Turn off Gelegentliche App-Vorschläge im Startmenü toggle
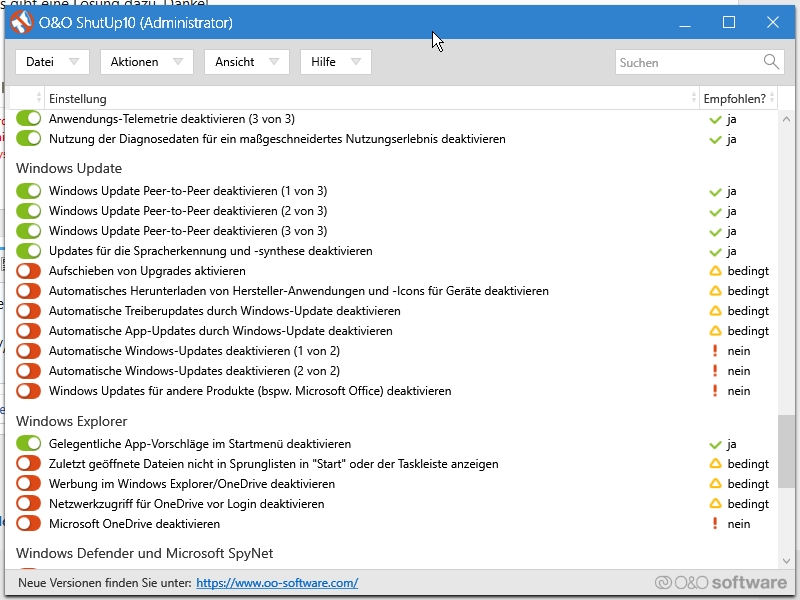This screenshot has width=800, height=600. click(x=28, y=443)
